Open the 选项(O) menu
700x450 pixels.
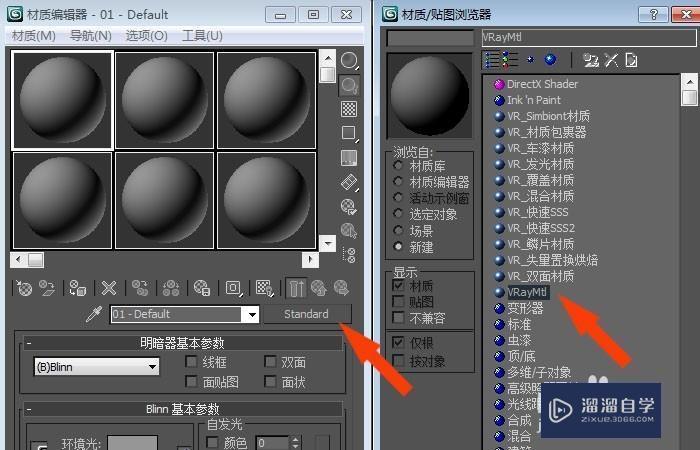tap(146, 36)
